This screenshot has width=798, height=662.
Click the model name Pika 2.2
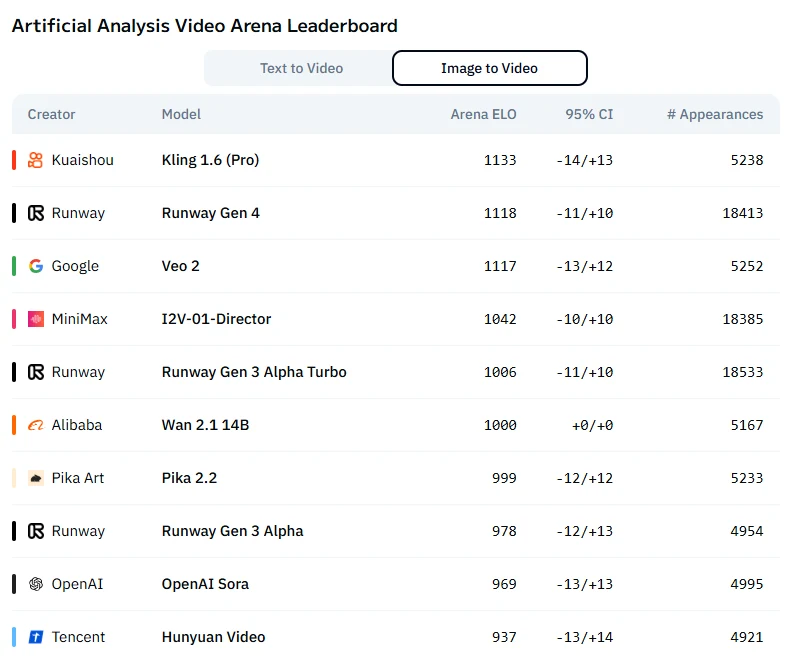[x=189, y=478]
